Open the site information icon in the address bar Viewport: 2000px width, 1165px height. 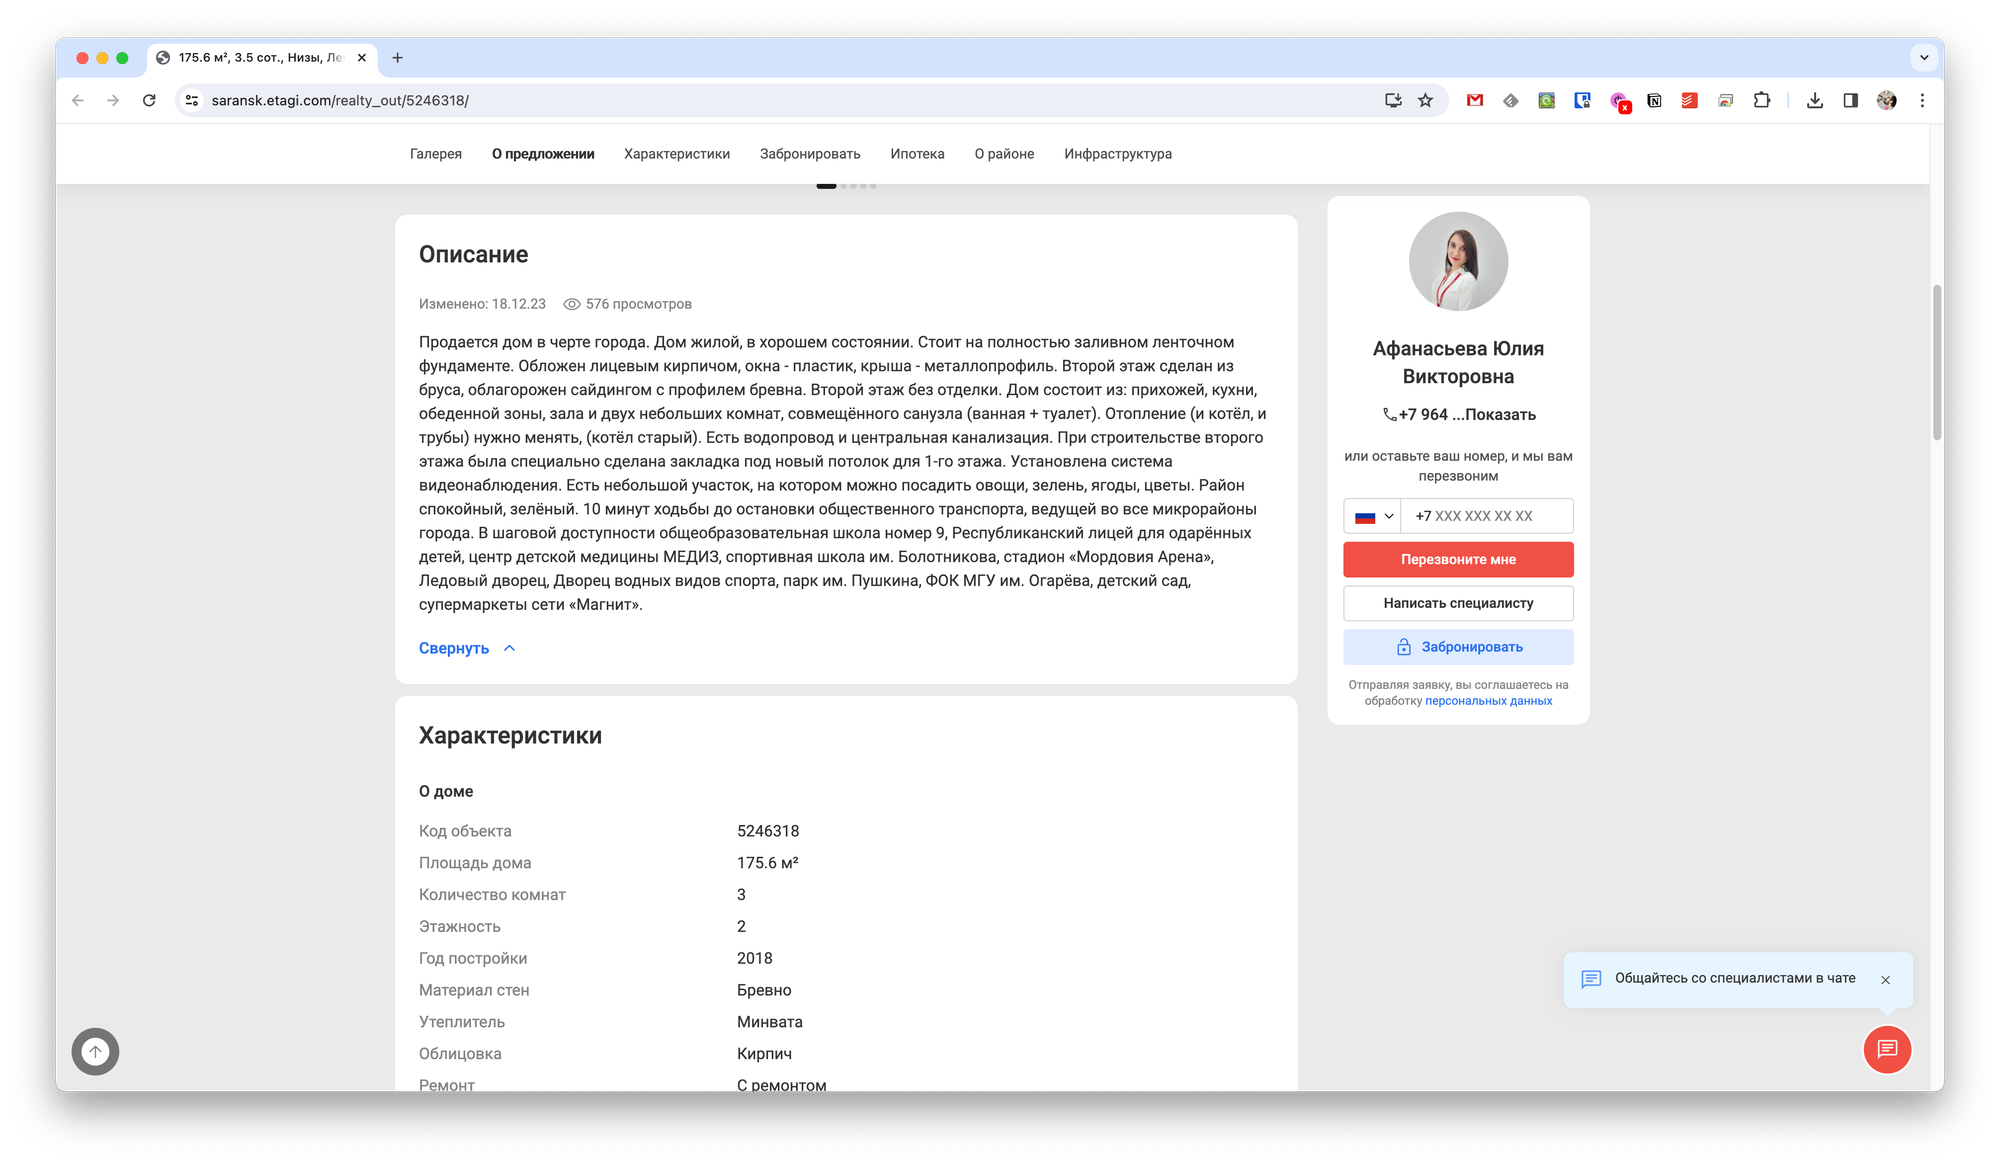(192, 100)
